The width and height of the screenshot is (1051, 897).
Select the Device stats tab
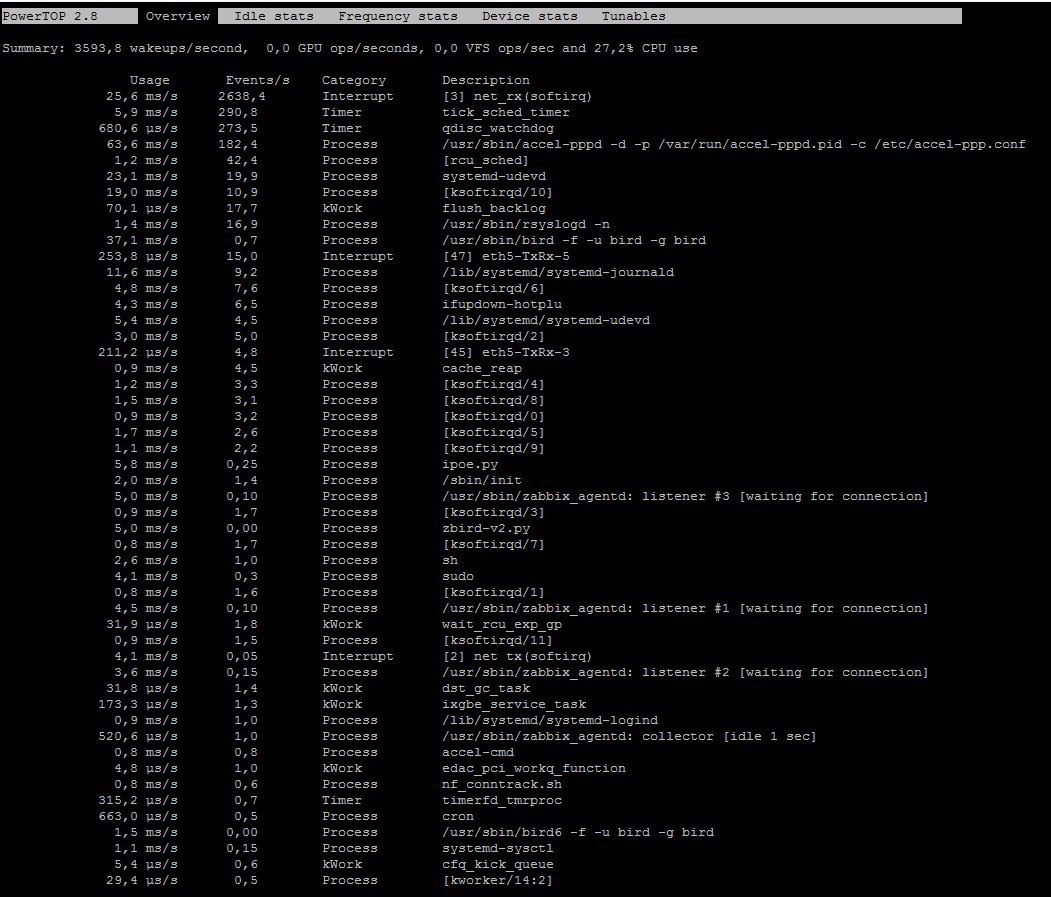click(x=530, y=16)
